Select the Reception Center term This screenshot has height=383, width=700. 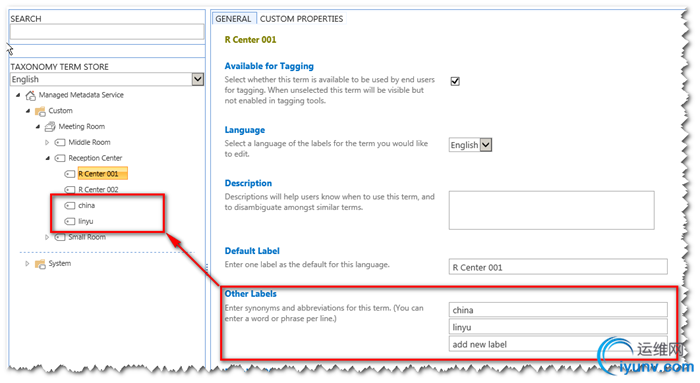95,158
